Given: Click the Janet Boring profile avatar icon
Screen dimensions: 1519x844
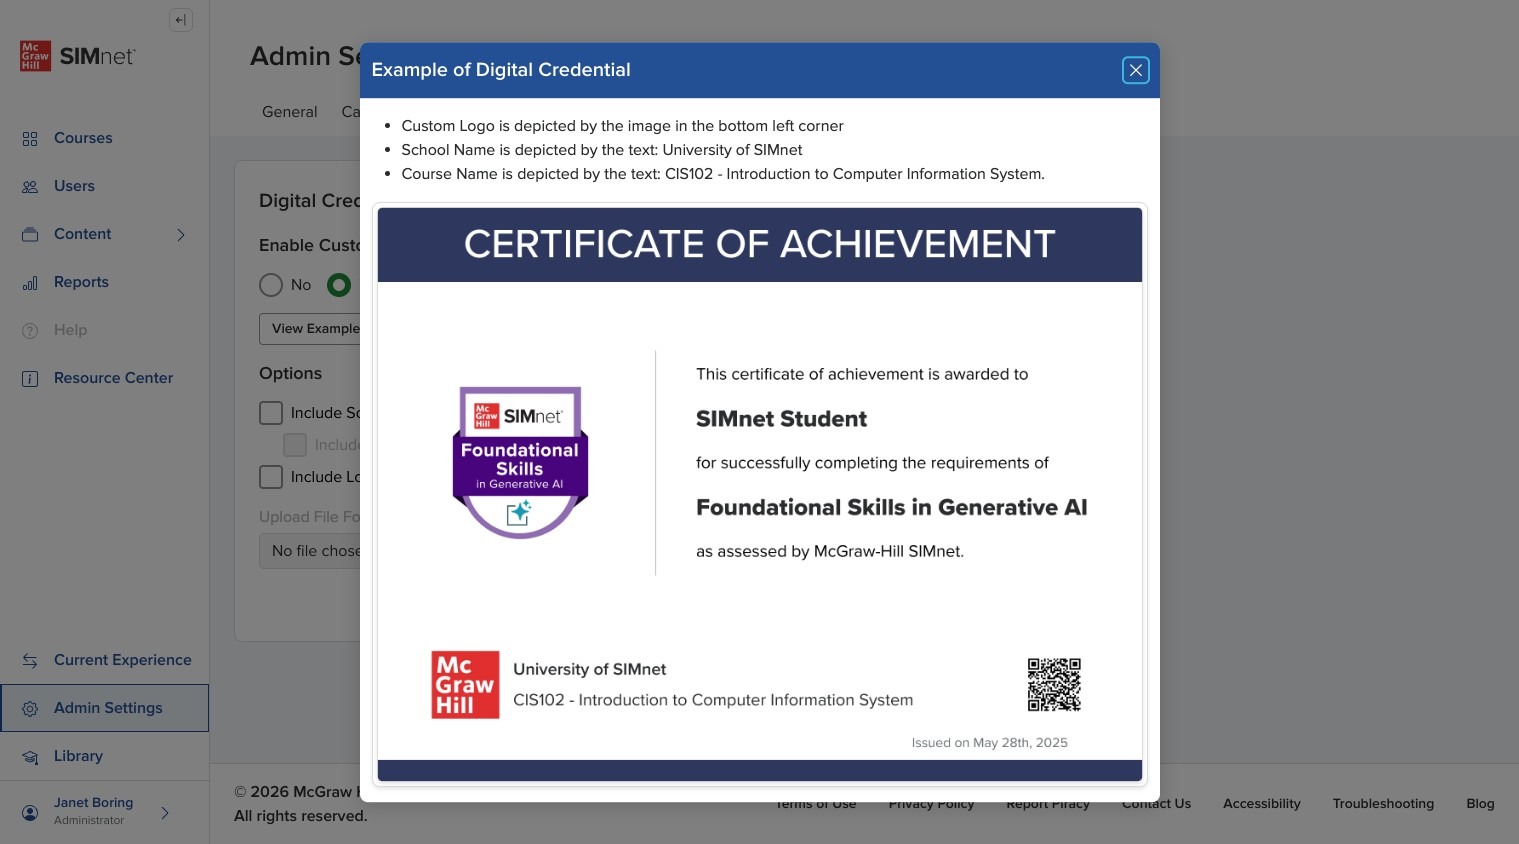Looking at the screenshot, I should (30, 812).
